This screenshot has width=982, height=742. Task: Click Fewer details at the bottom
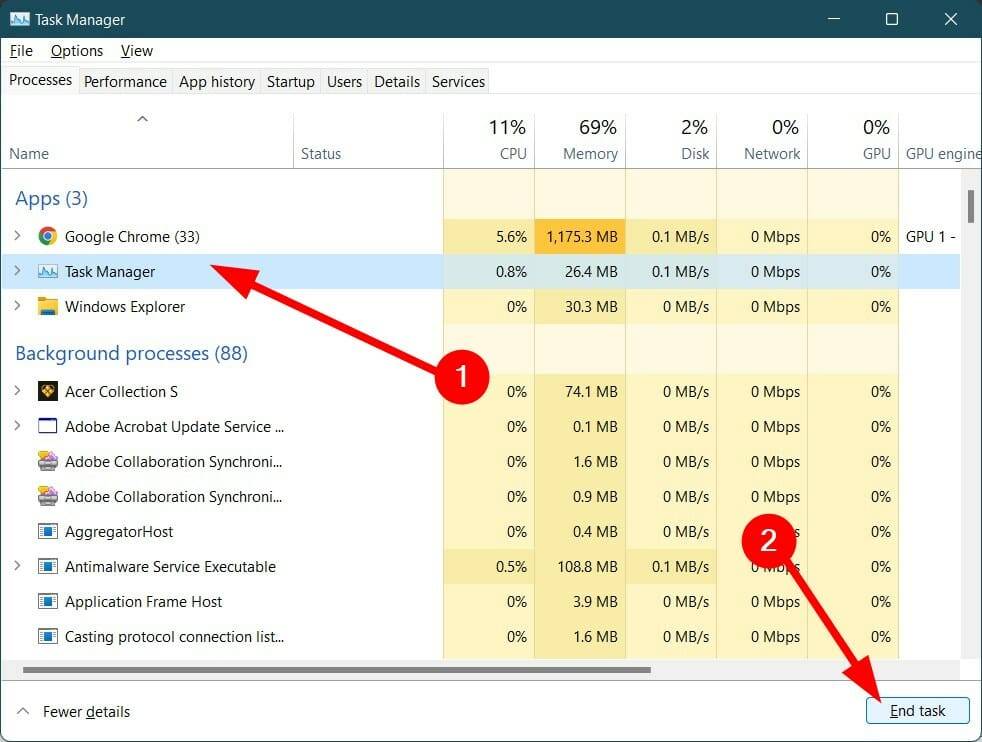85,711
